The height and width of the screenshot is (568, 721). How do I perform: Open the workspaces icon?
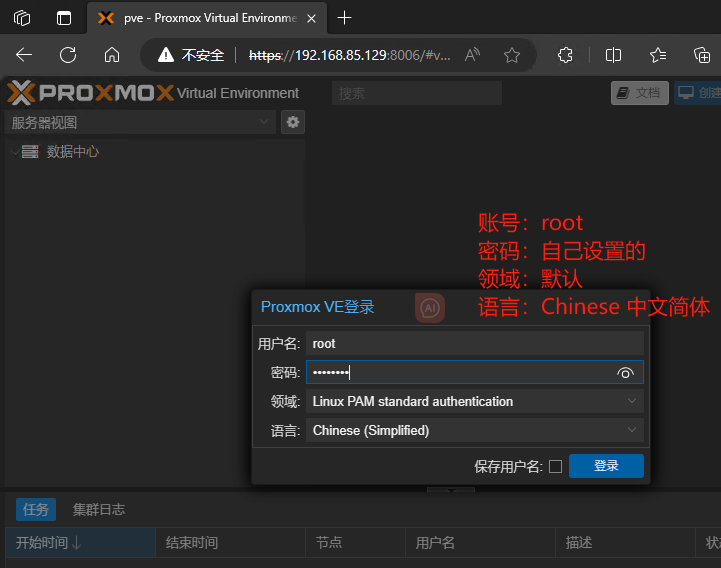(22, 18)
